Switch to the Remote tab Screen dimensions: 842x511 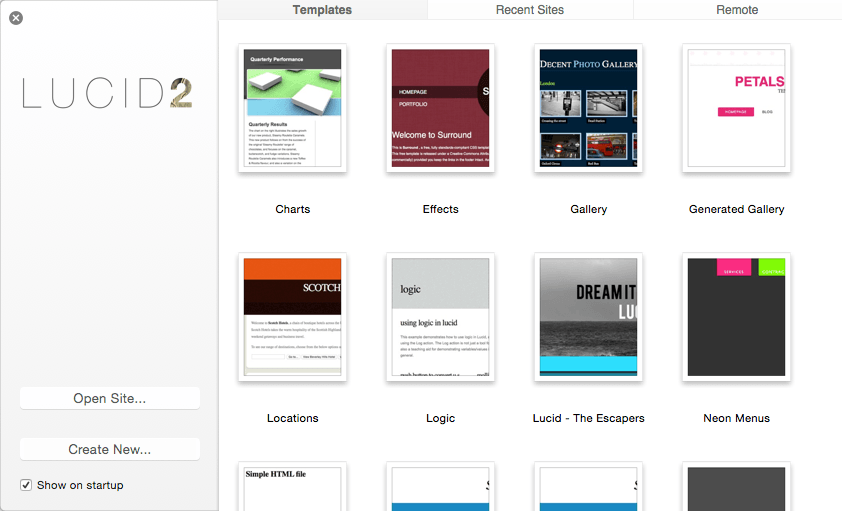pos(737,10)
